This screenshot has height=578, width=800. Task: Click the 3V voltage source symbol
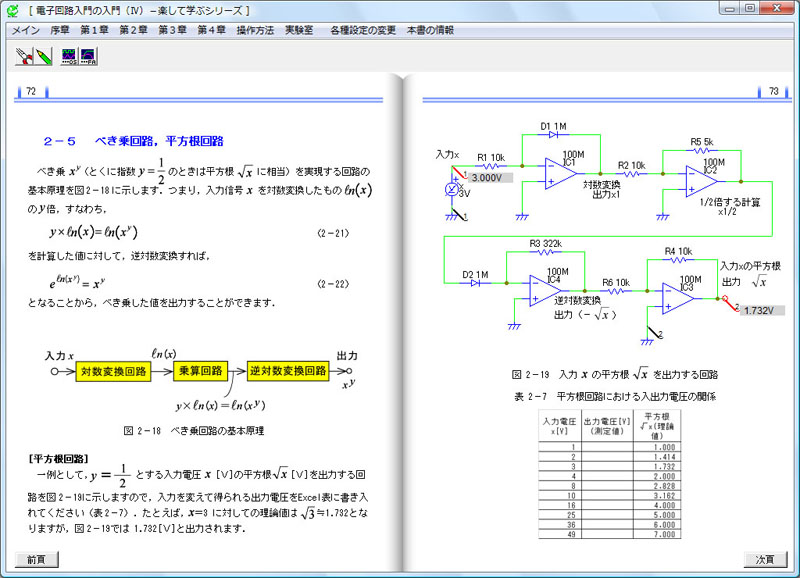tap(452, 190)
